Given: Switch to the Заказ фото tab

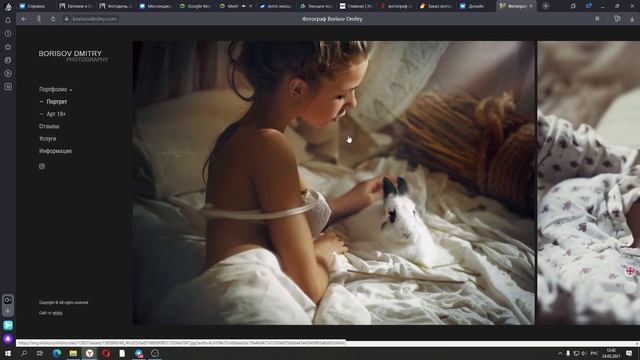Looking at the screenshot, I should [x=436, y=6].
